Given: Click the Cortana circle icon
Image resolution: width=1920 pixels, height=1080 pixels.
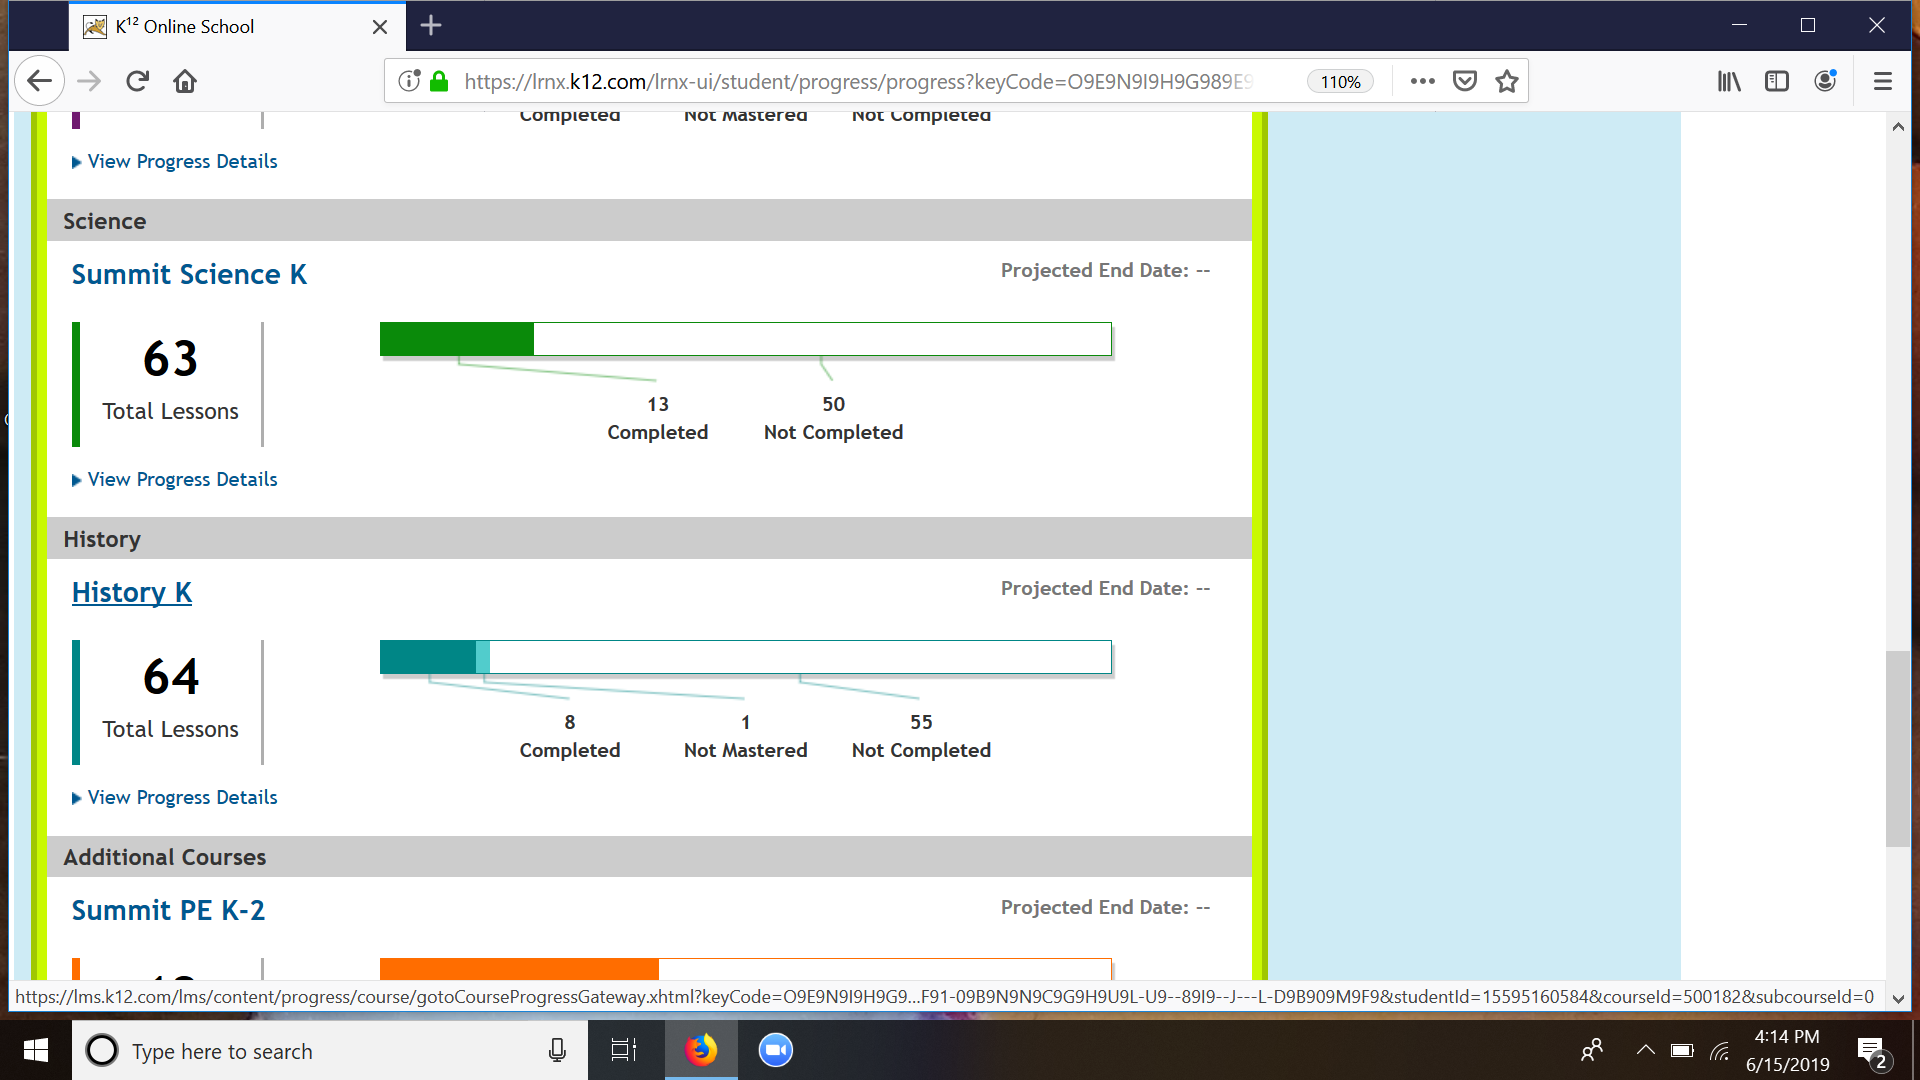Looking at the screenshot, I should click(x=102, y=1050).
